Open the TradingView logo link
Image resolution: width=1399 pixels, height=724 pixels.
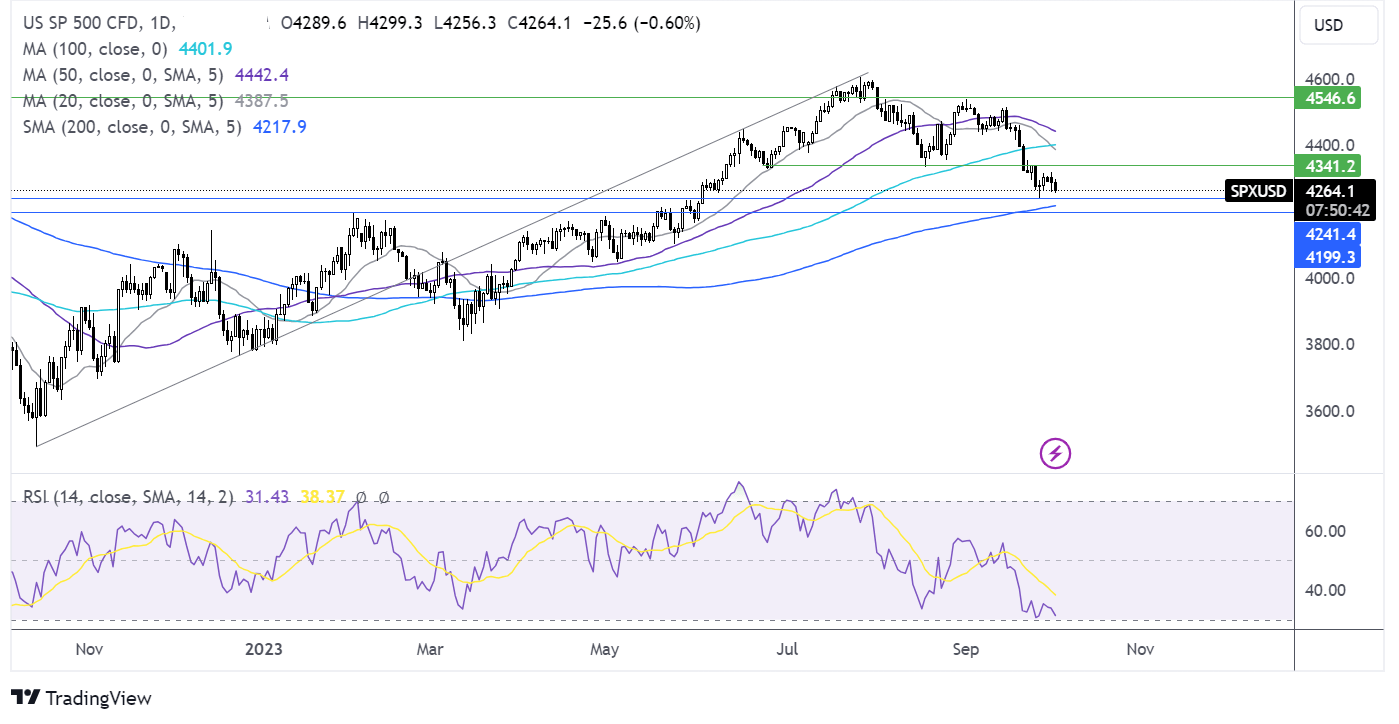(x=81, y=698)
